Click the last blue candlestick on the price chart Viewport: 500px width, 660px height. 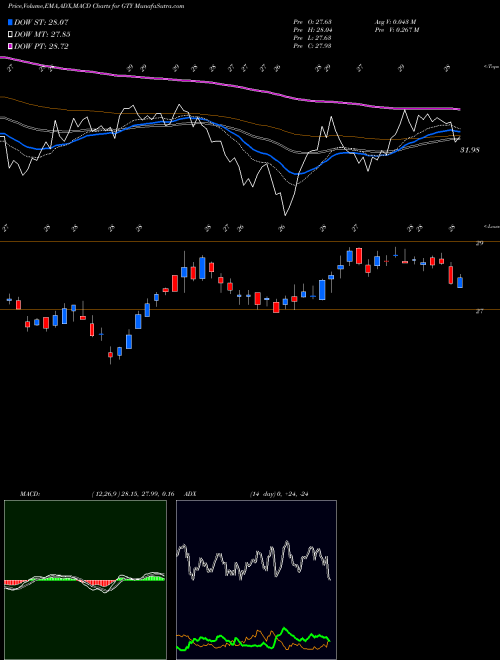point(460,282)
